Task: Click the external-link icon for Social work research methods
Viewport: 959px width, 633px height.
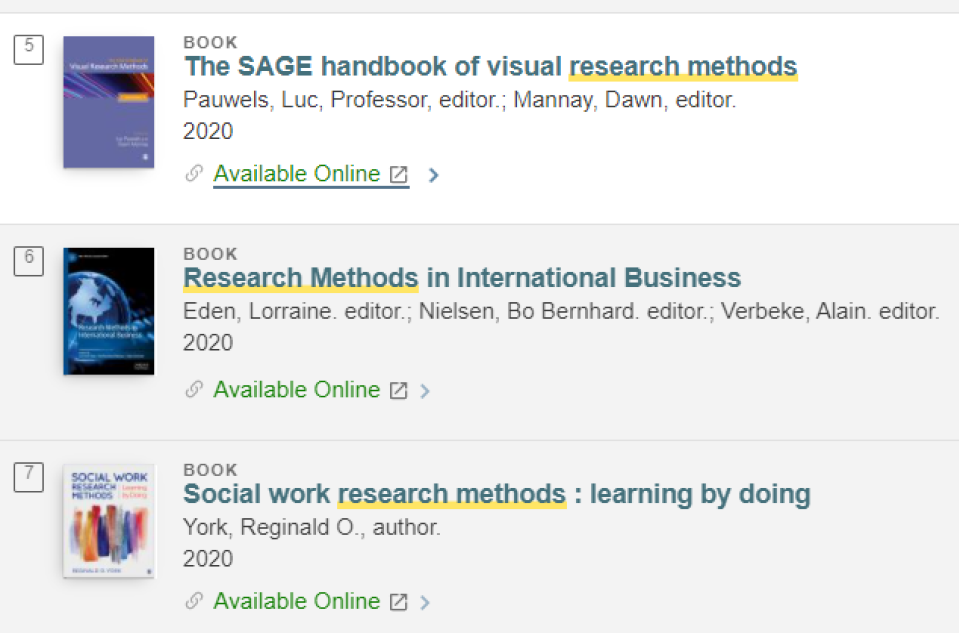Action: (399, 602)
